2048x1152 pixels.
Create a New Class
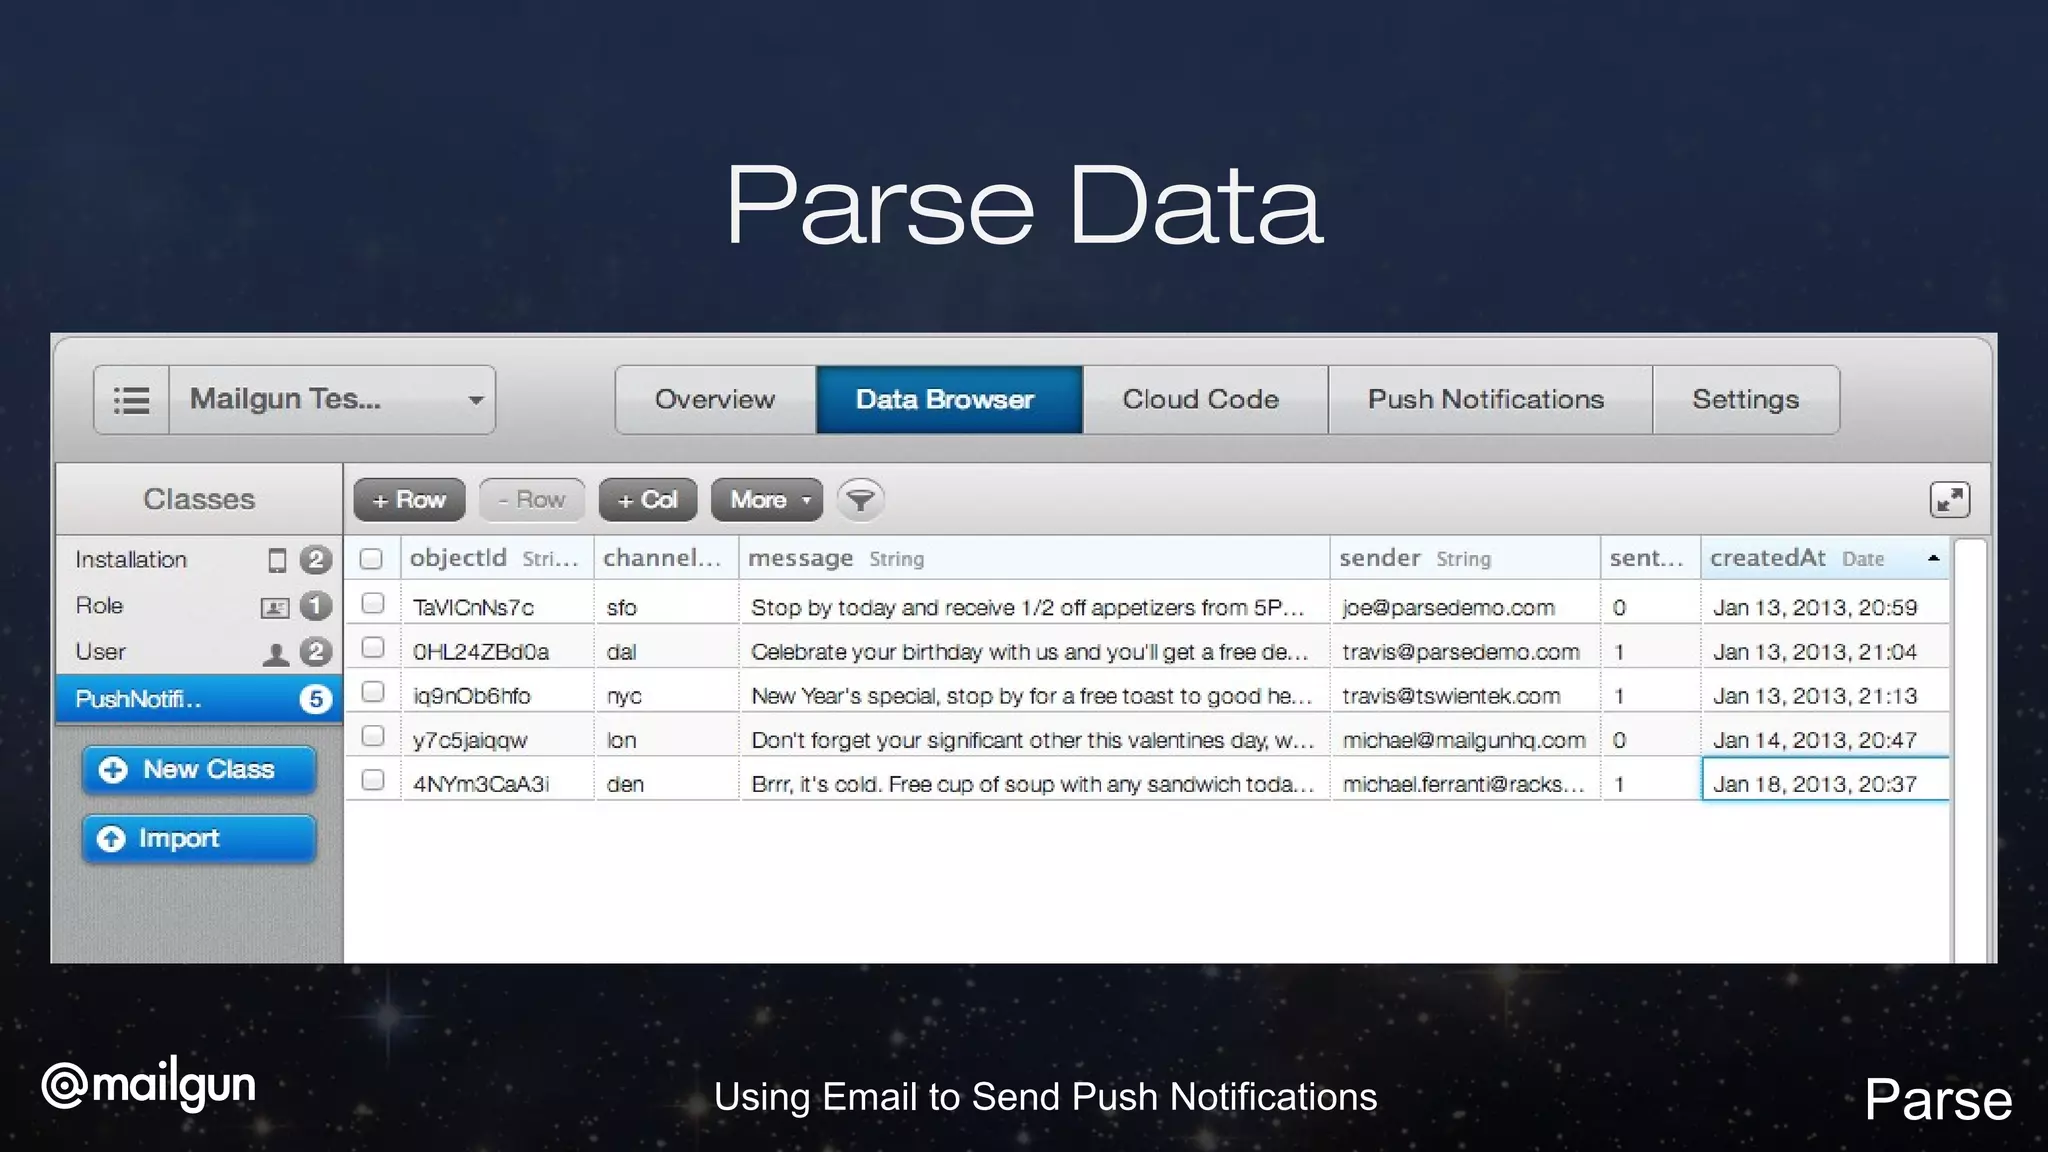tap(199, 769)
